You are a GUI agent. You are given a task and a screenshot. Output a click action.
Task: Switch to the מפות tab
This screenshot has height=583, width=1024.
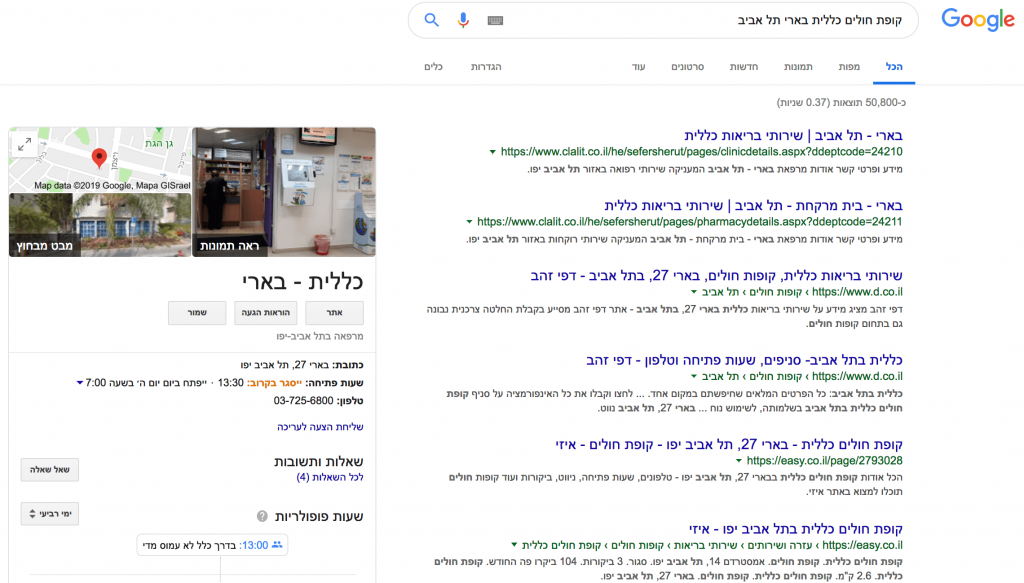click(849, 67)
